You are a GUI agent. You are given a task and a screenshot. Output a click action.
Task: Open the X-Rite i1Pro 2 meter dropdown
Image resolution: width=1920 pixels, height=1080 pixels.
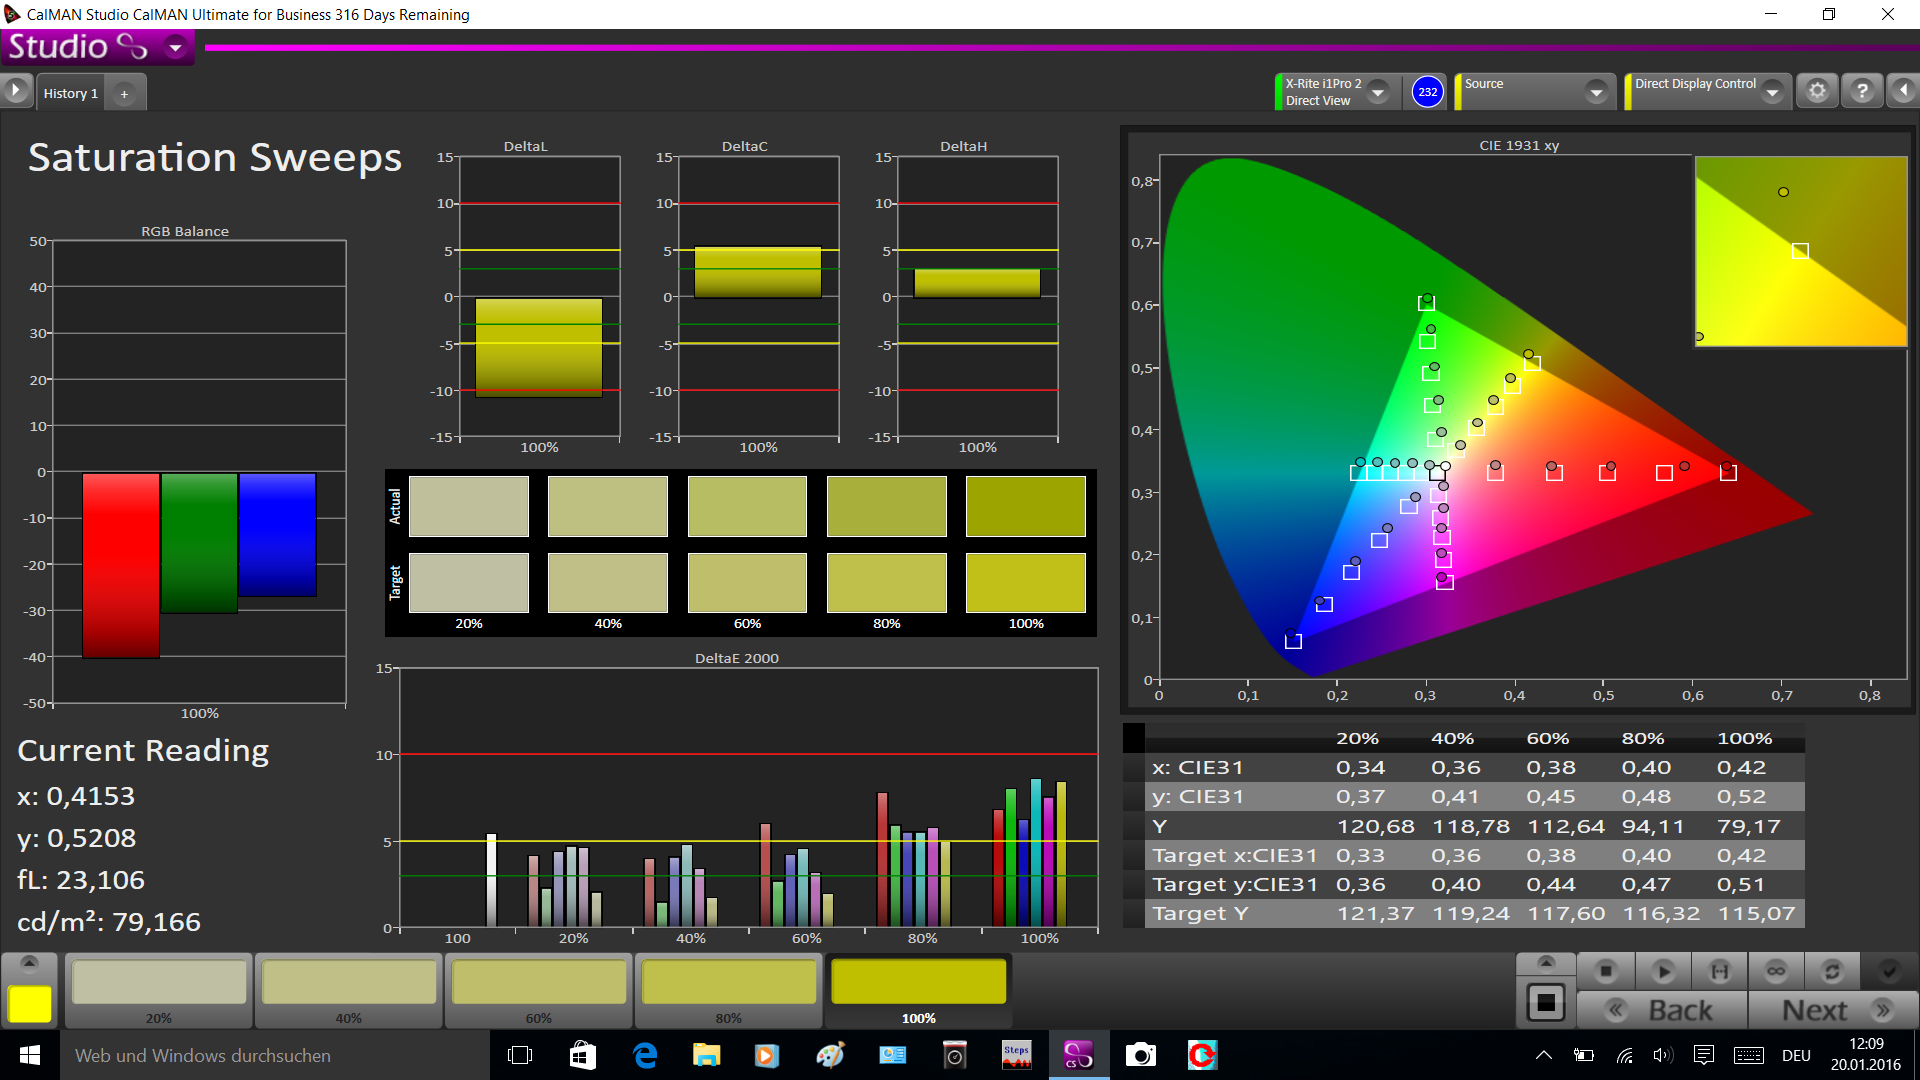pyautogui.click(x=1378, y=92)
